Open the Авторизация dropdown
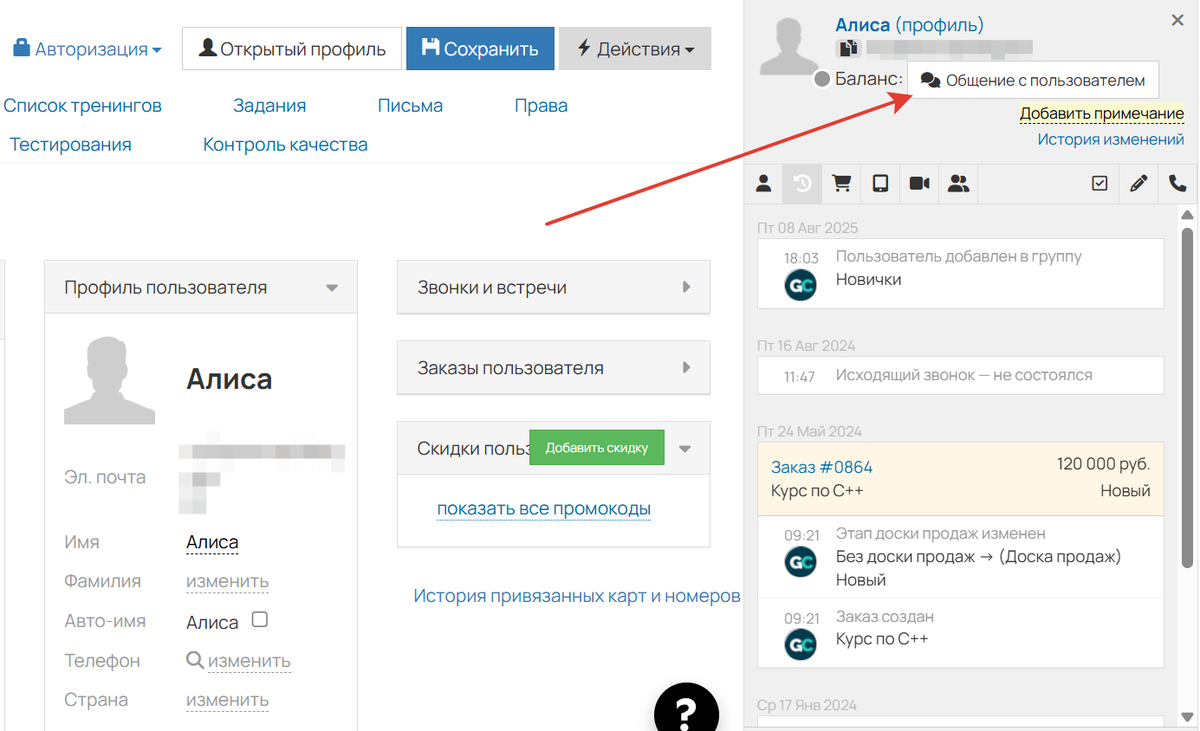 (x=88, y=48)
